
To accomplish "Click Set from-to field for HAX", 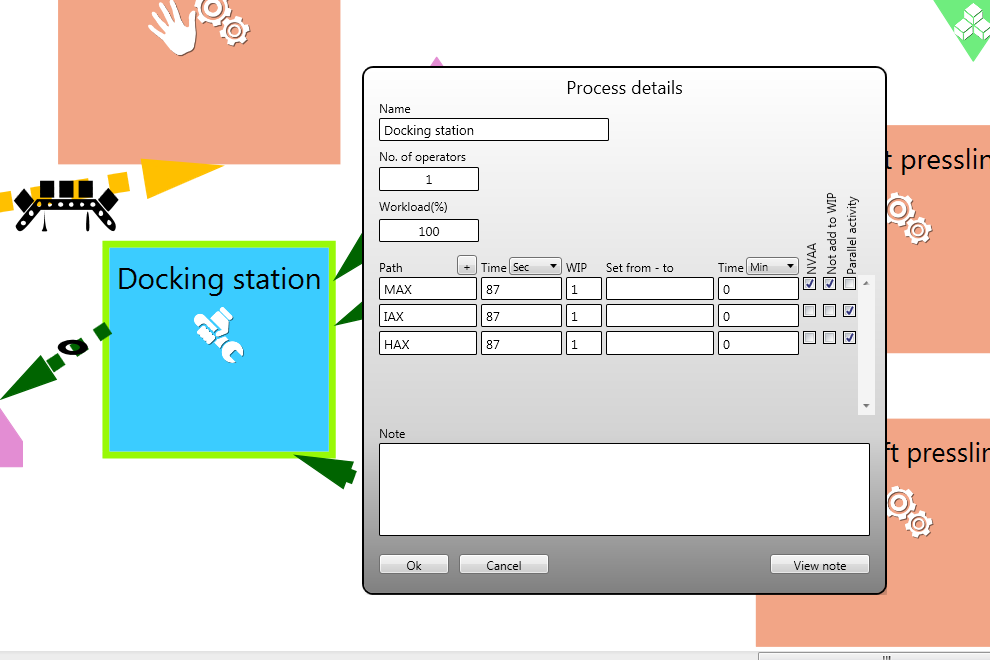I will click(x=660, y=344).
